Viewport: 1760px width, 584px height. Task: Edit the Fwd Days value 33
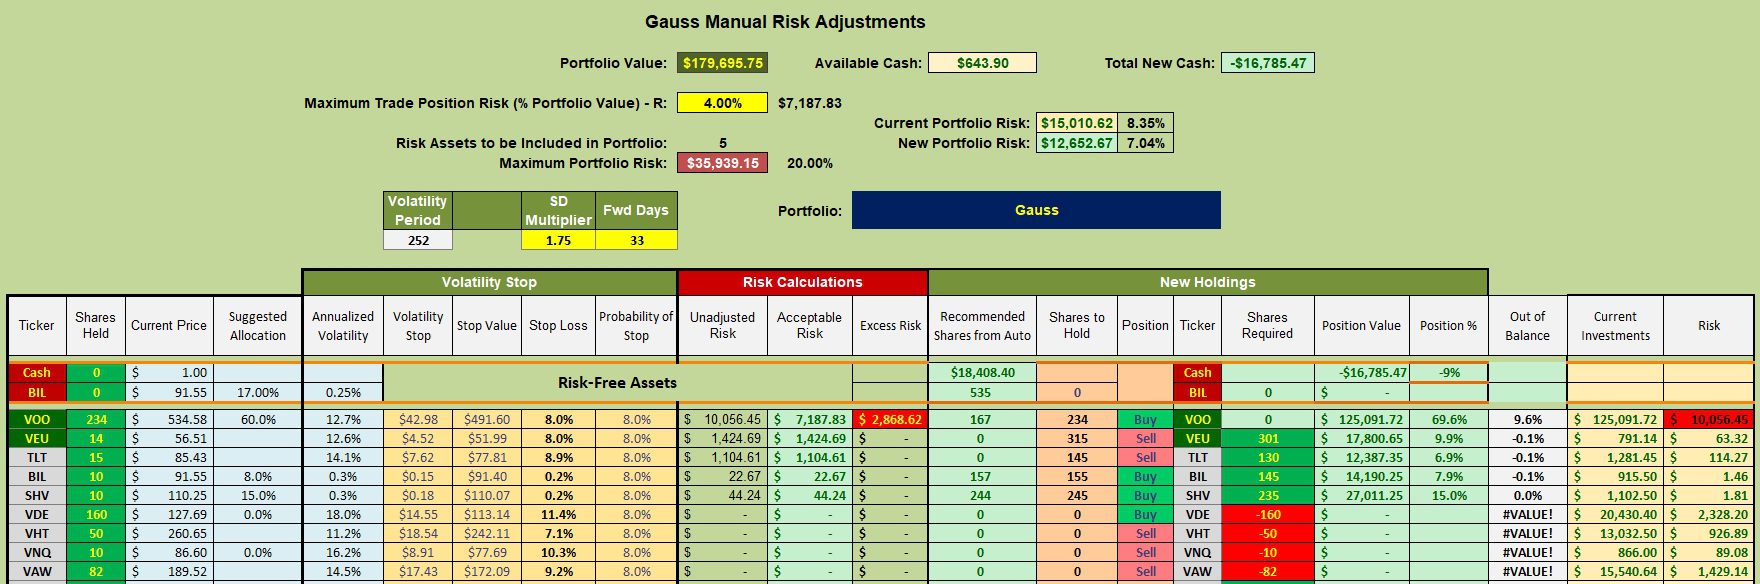(636, 240)
